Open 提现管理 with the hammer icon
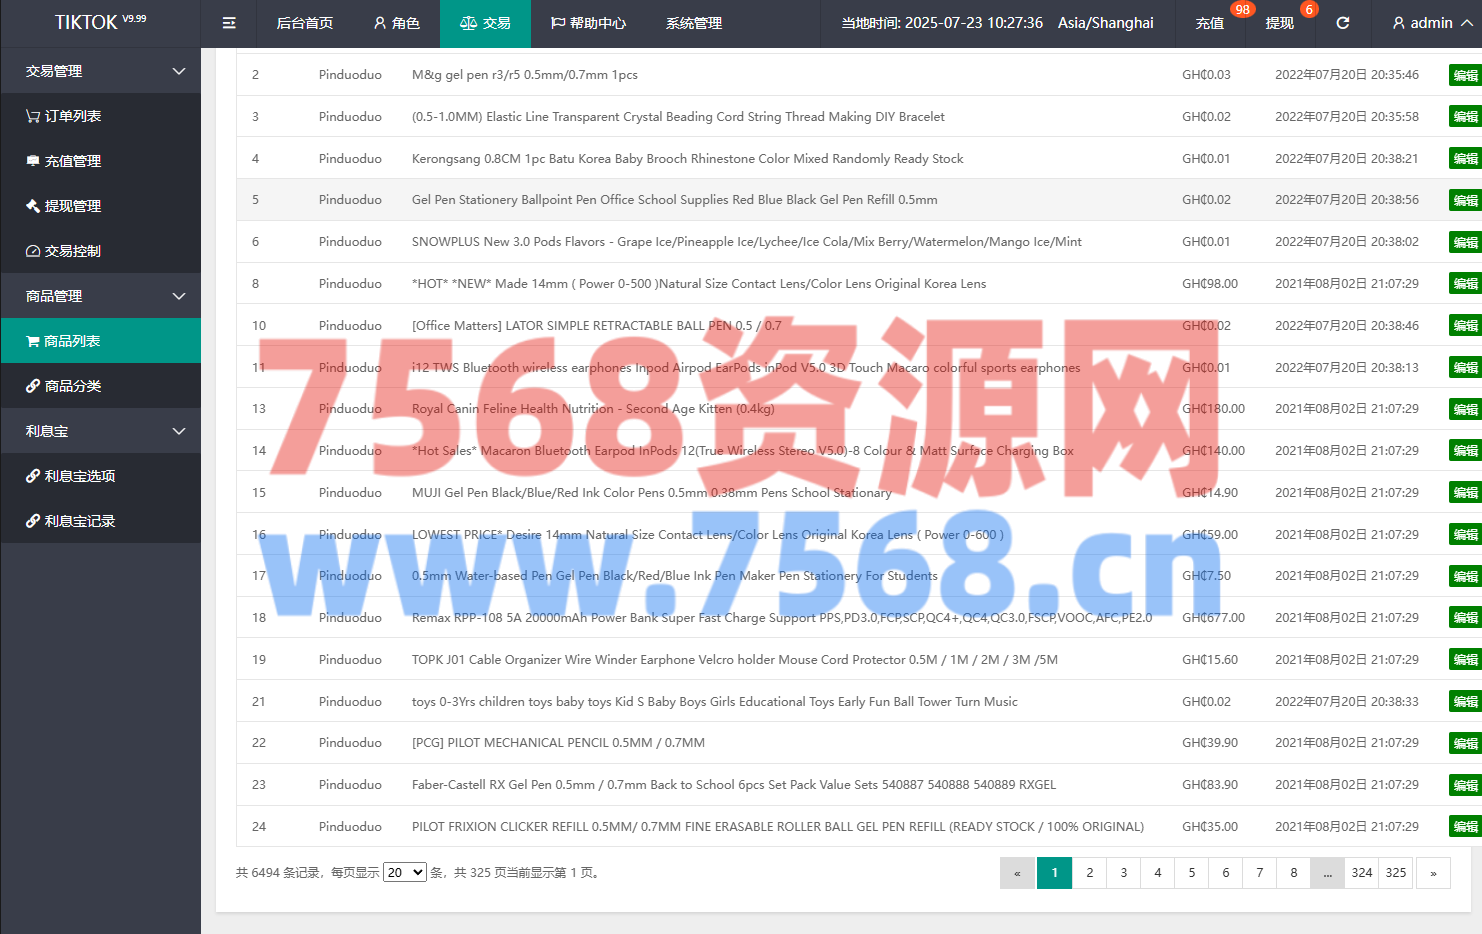Image resolution: width=1482 pixels, height=934 pixels. 63,206
